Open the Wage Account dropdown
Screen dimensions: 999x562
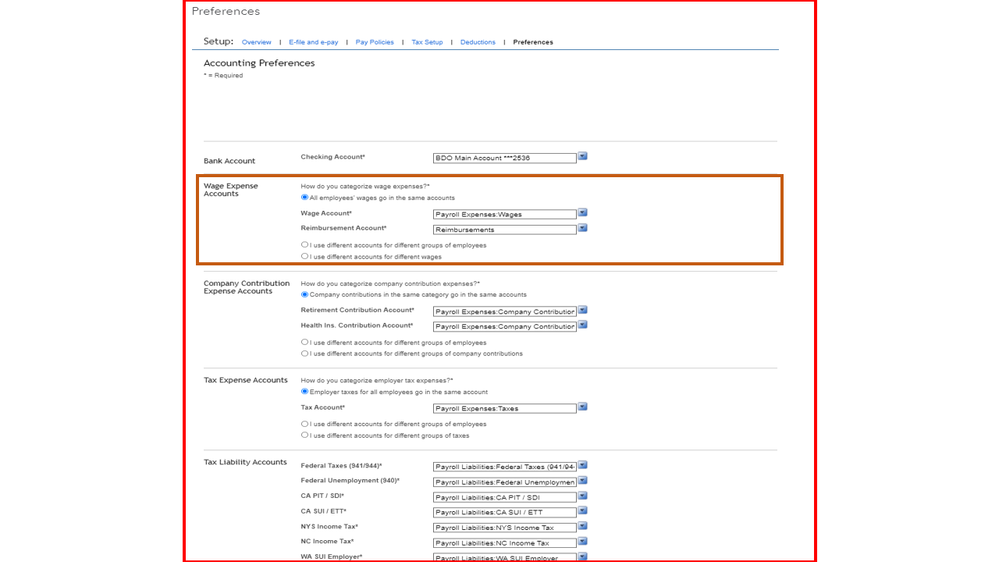pyautogui.click(x=582, y=213)
